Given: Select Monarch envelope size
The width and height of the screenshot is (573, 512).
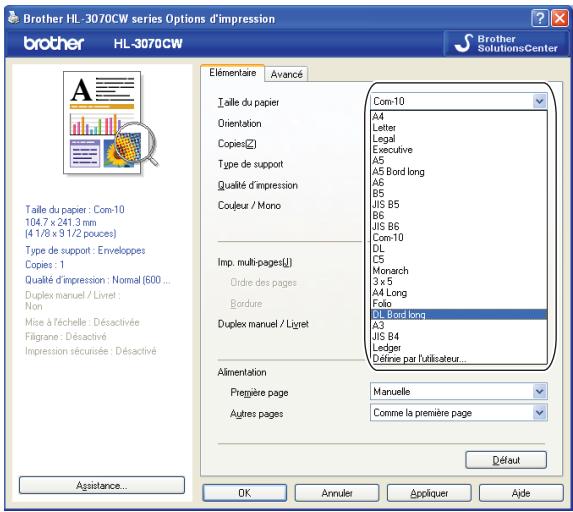Looking at the screenshot, I should 459,270.
